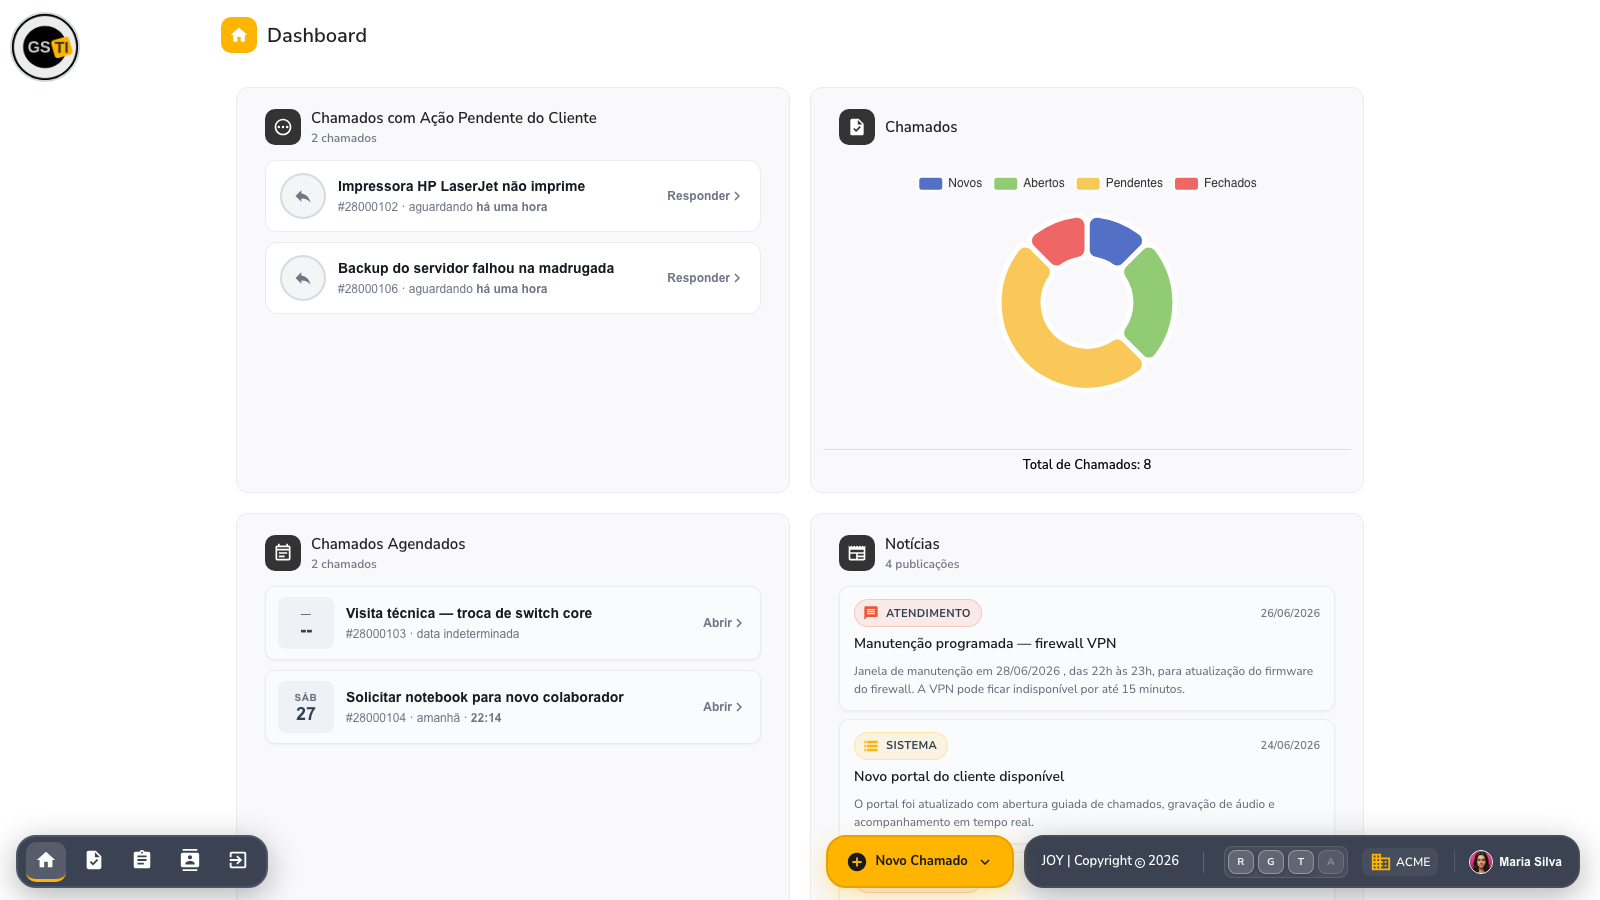Click the red Fechados donut segment
This screenshot has height=900, width=1600.
tap(1061, 240)
